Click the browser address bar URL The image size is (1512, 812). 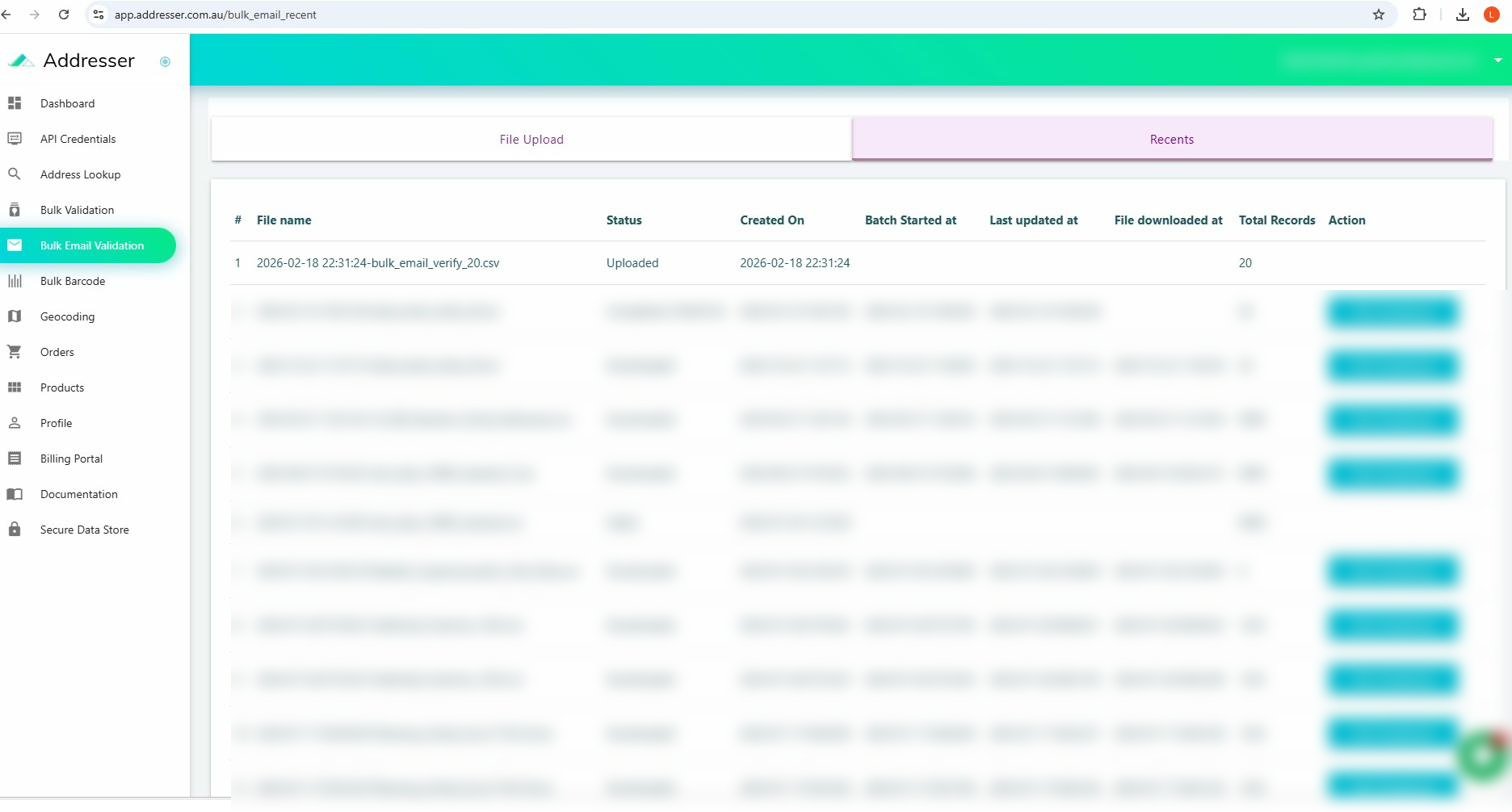215,15
